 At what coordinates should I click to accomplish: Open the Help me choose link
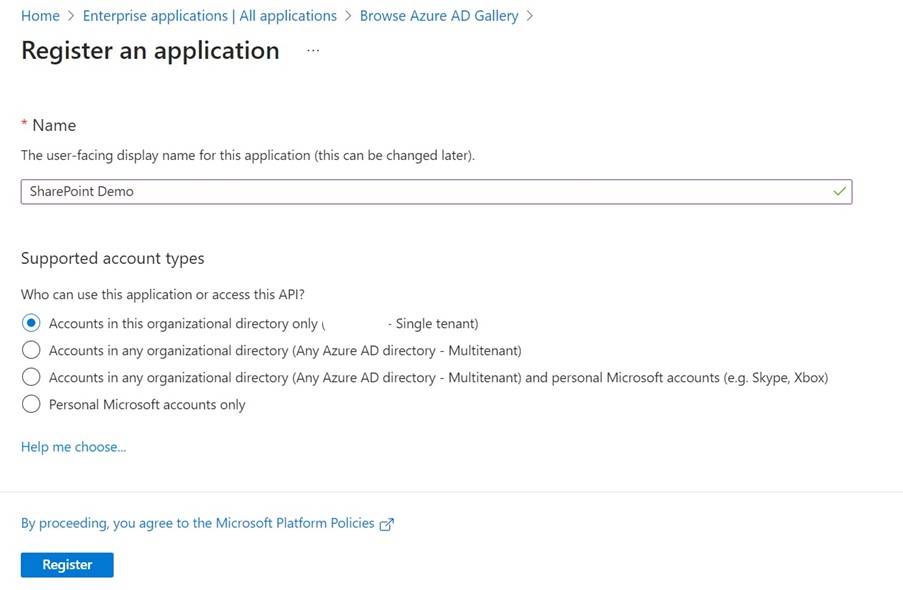pyautogui.click(x=74, y=447)
